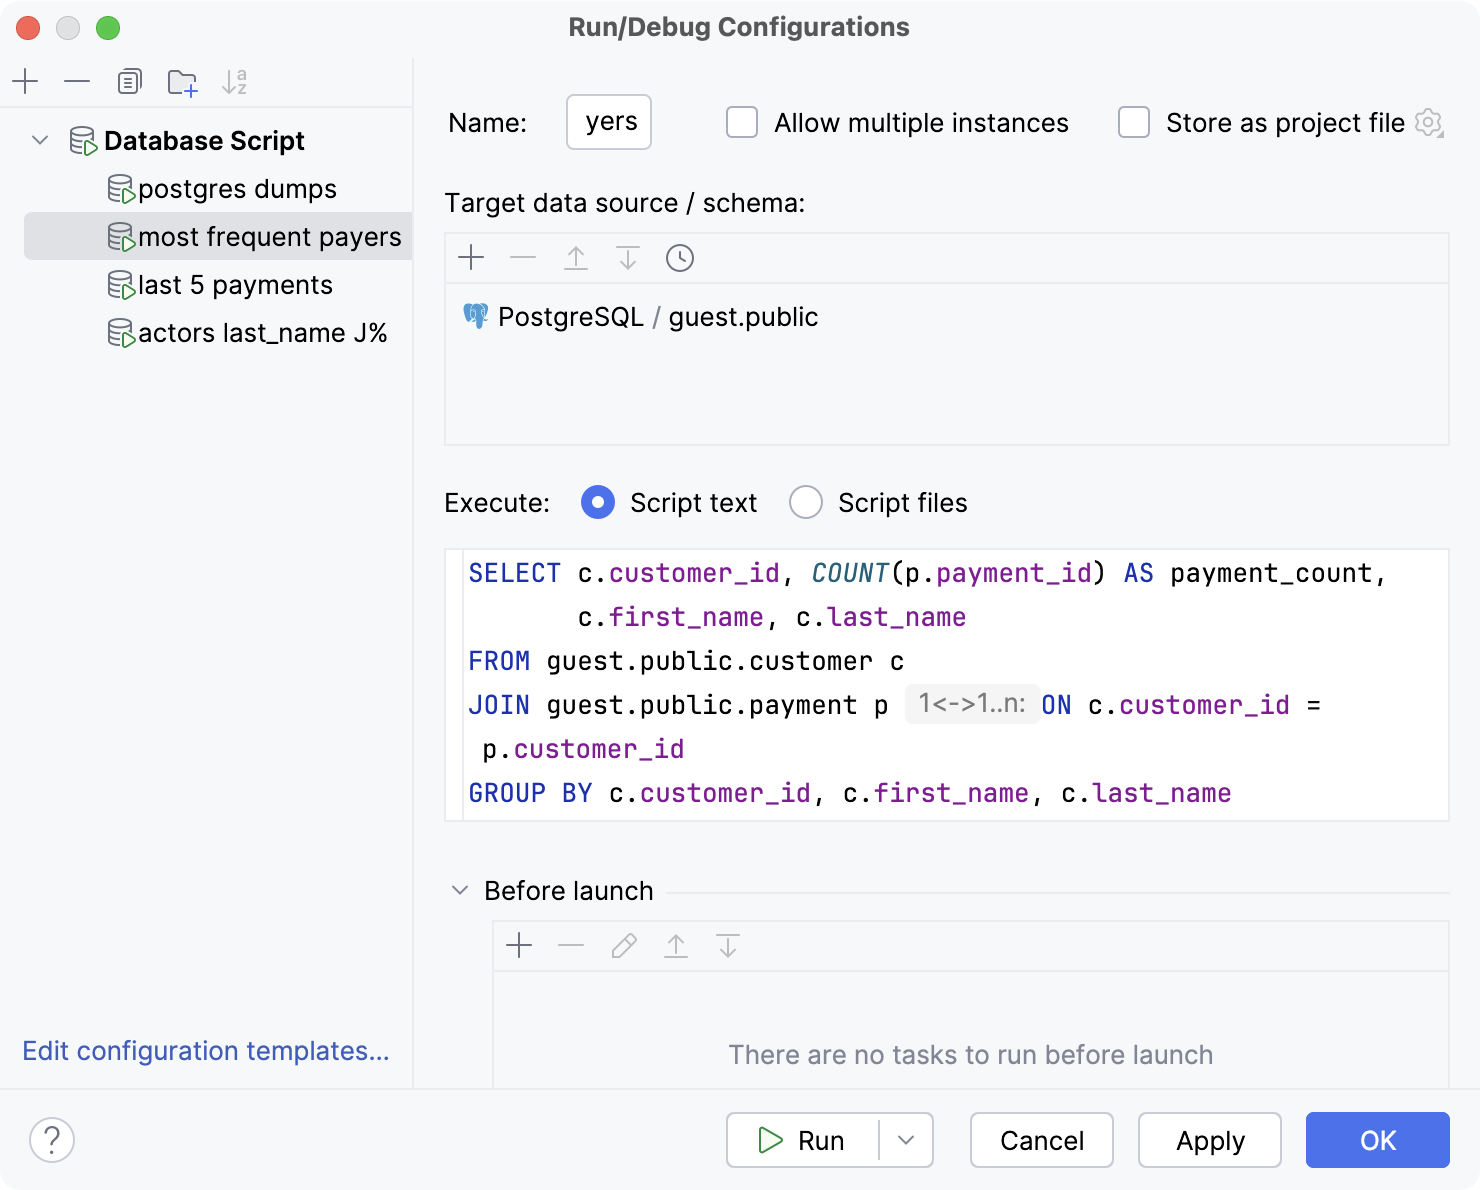
Task: Enable Allow multiple instances
Action: (x=741, y=122)
